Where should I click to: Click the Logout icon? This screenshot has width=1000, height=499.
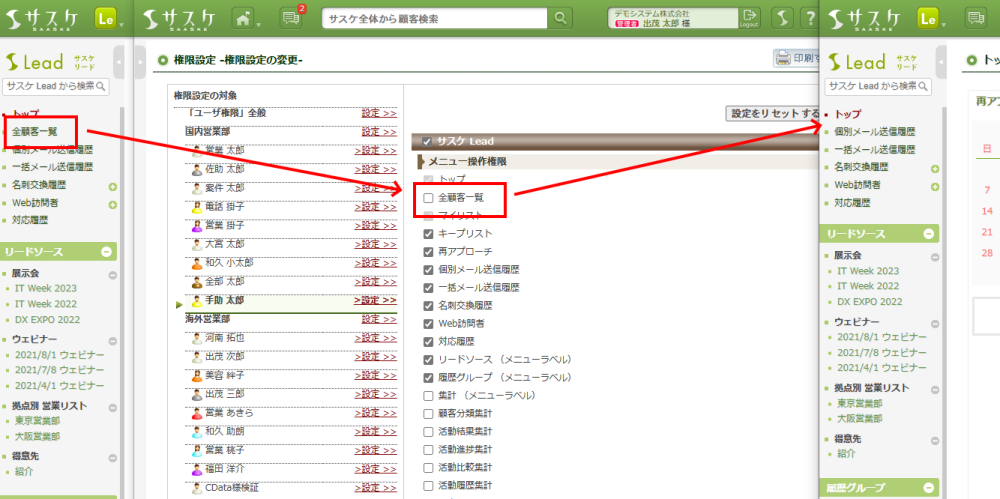pos(750,17)
